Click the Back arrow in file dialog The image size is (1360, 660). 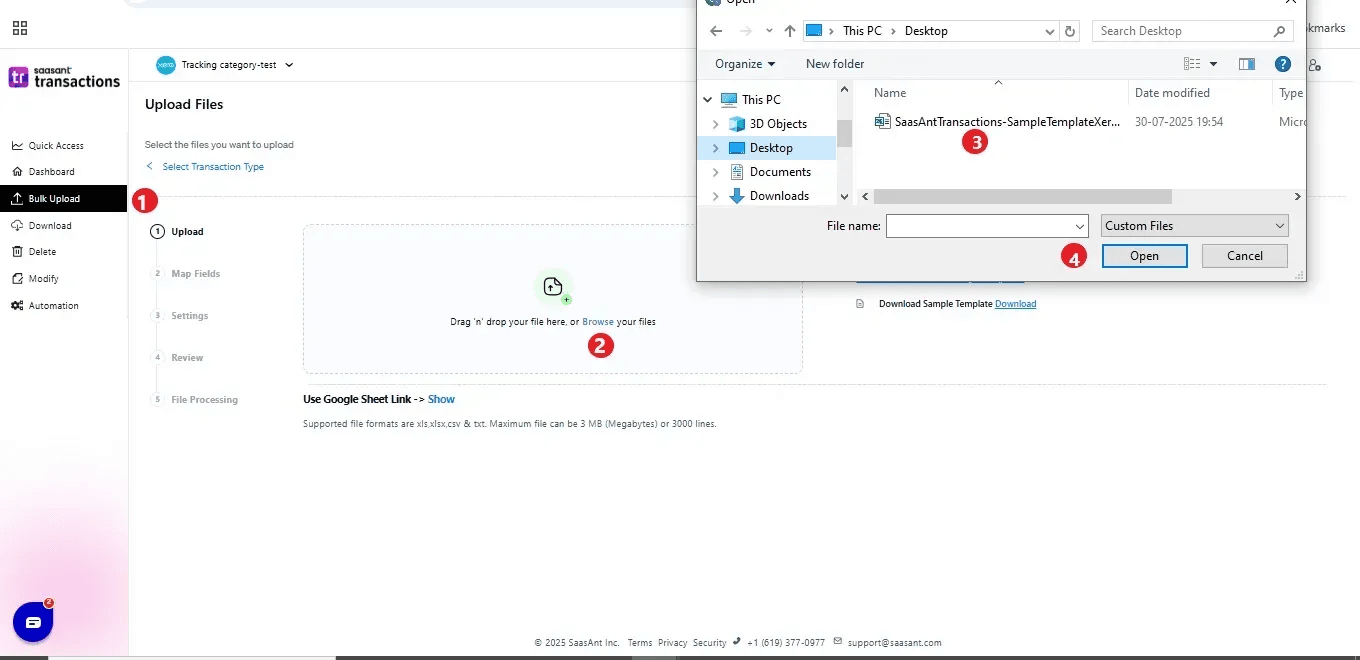click(716, 31)
